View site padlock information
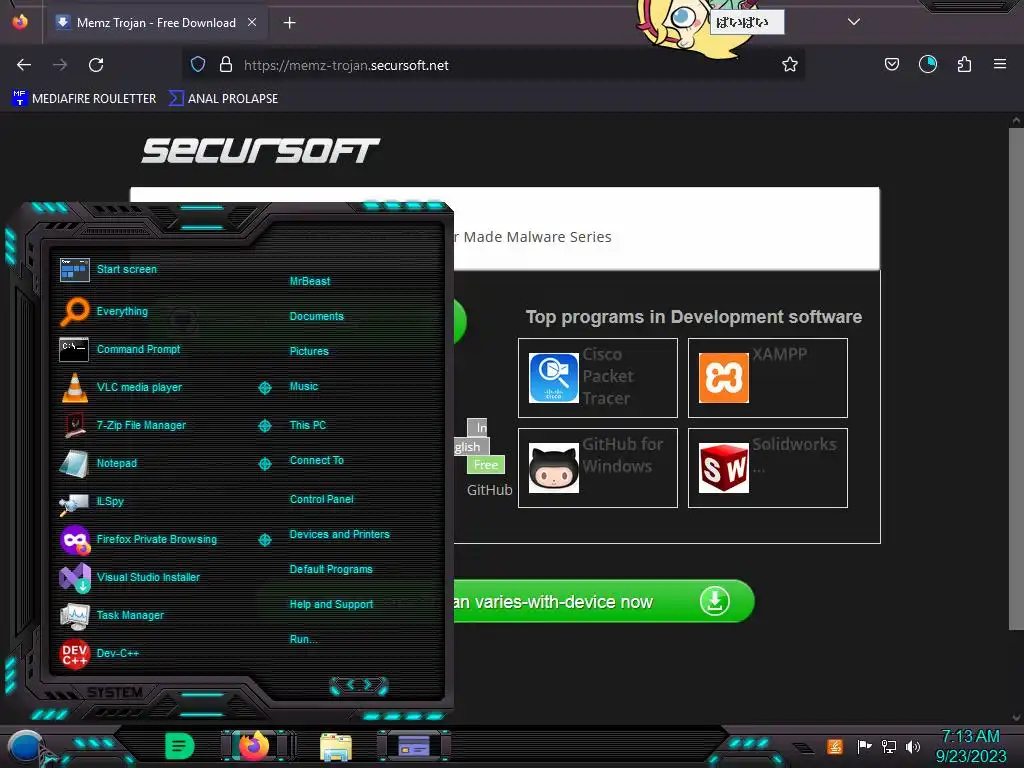 [x=226, y=65]
